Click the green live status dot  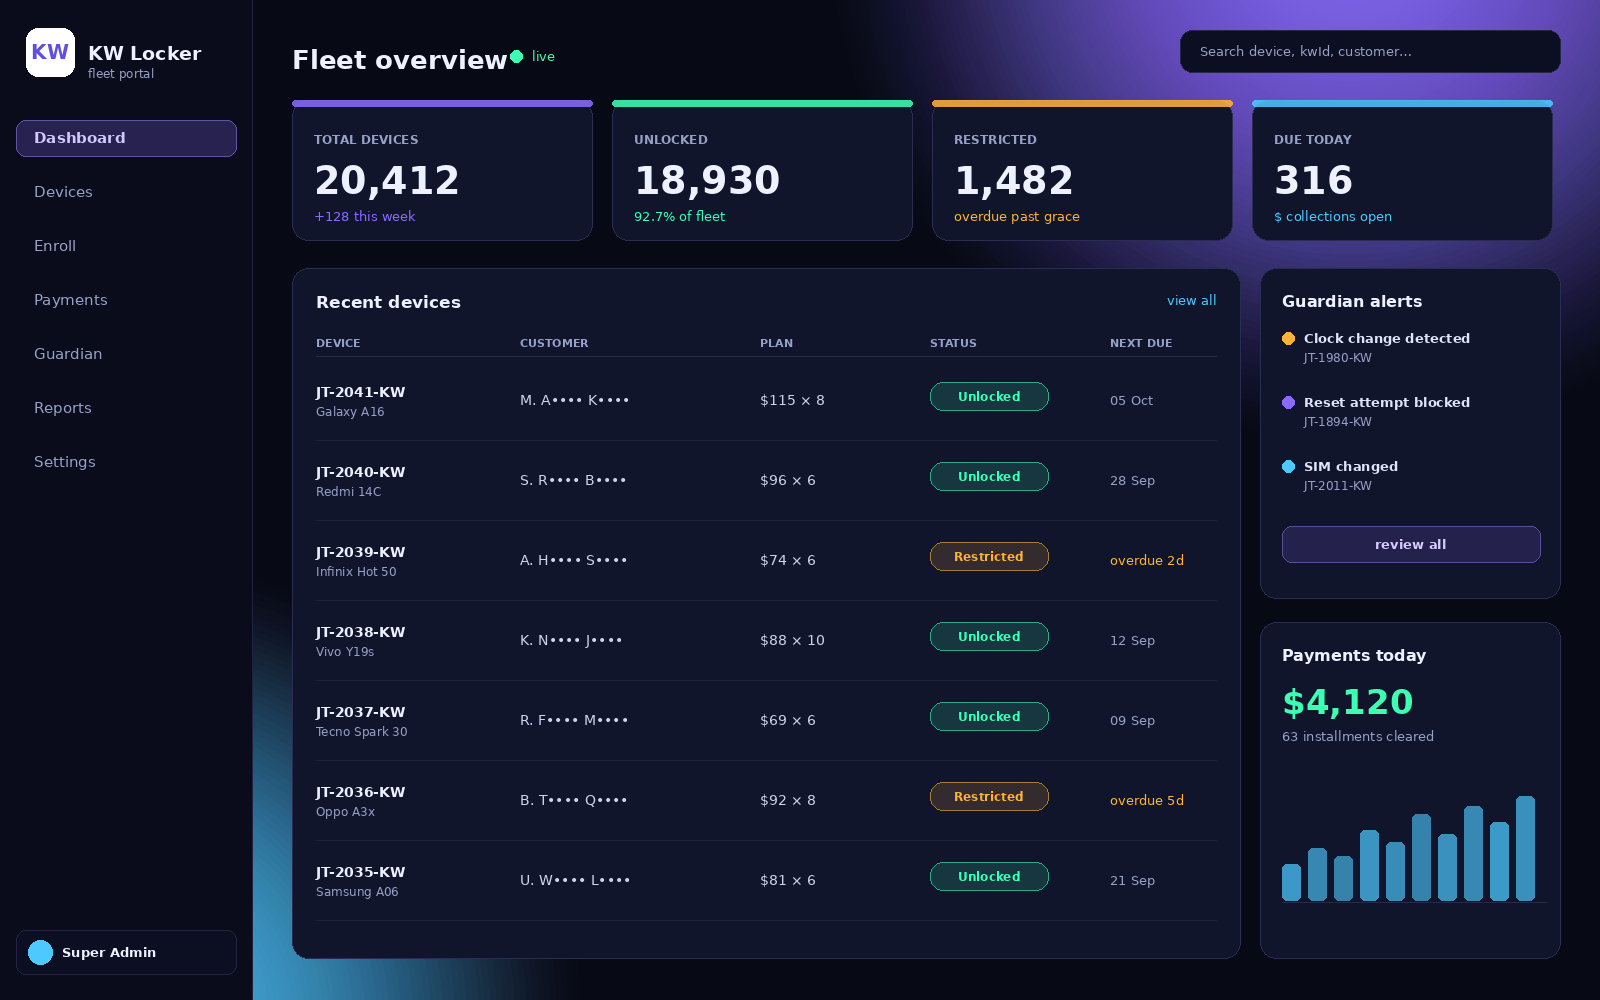coord(516,56)
